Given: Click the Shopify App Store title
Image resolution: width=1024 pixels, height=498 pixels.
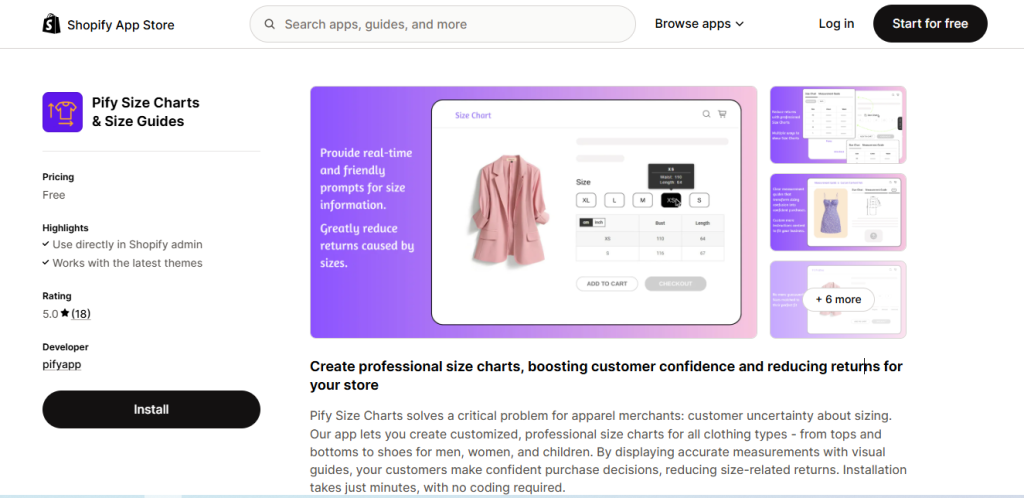Looking at the screenshot, I should pyautogui.click(x=121, y=25).
